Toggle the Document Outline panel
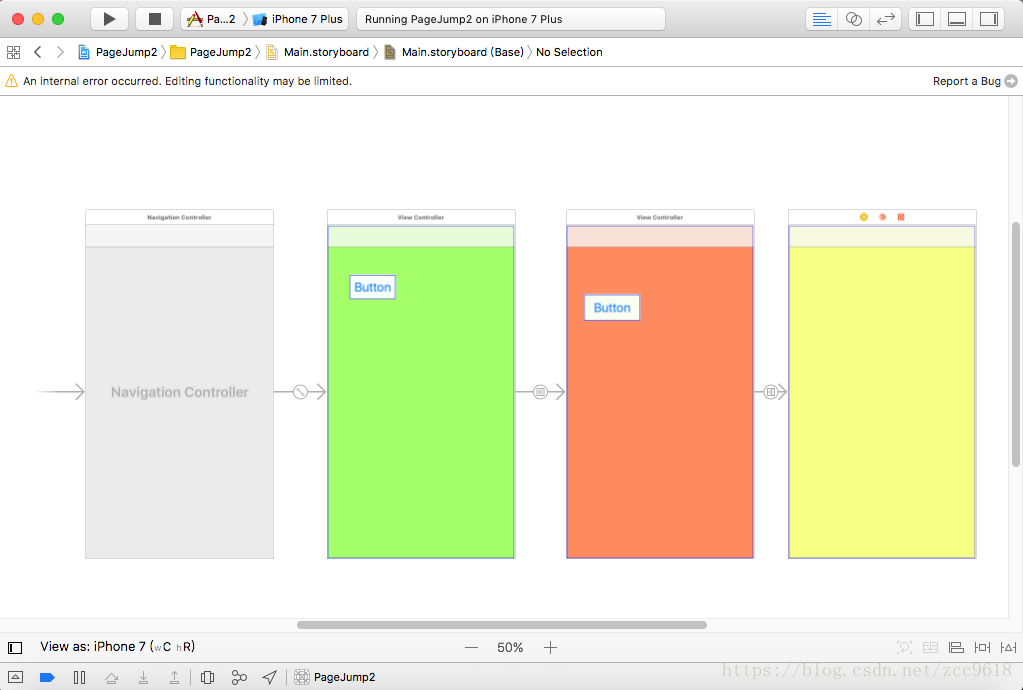Viewport: 1023px width, 690px height. [15, 648]
